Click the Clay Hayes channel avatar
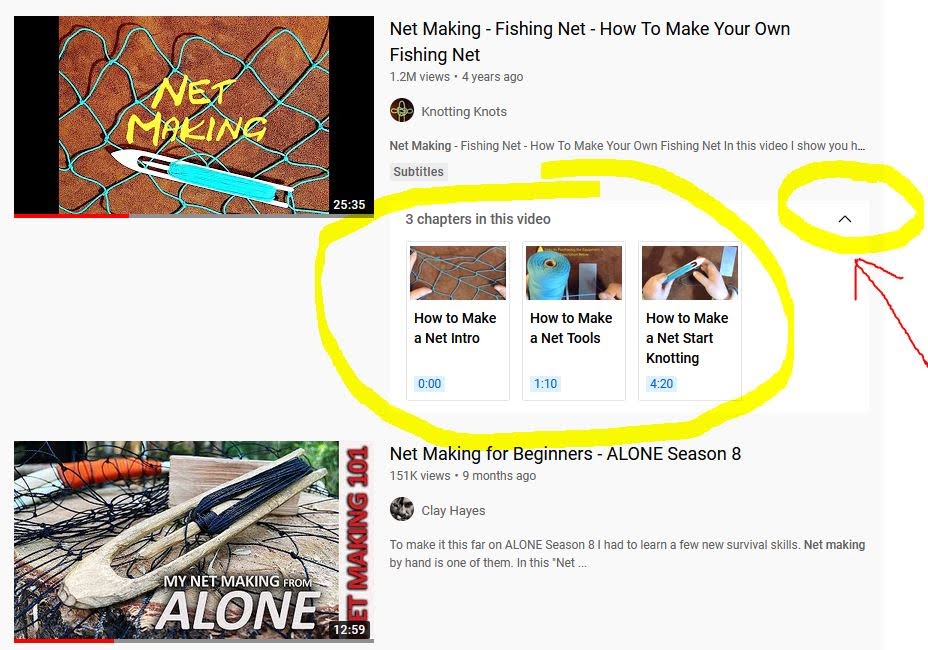 tap(402, 509)
